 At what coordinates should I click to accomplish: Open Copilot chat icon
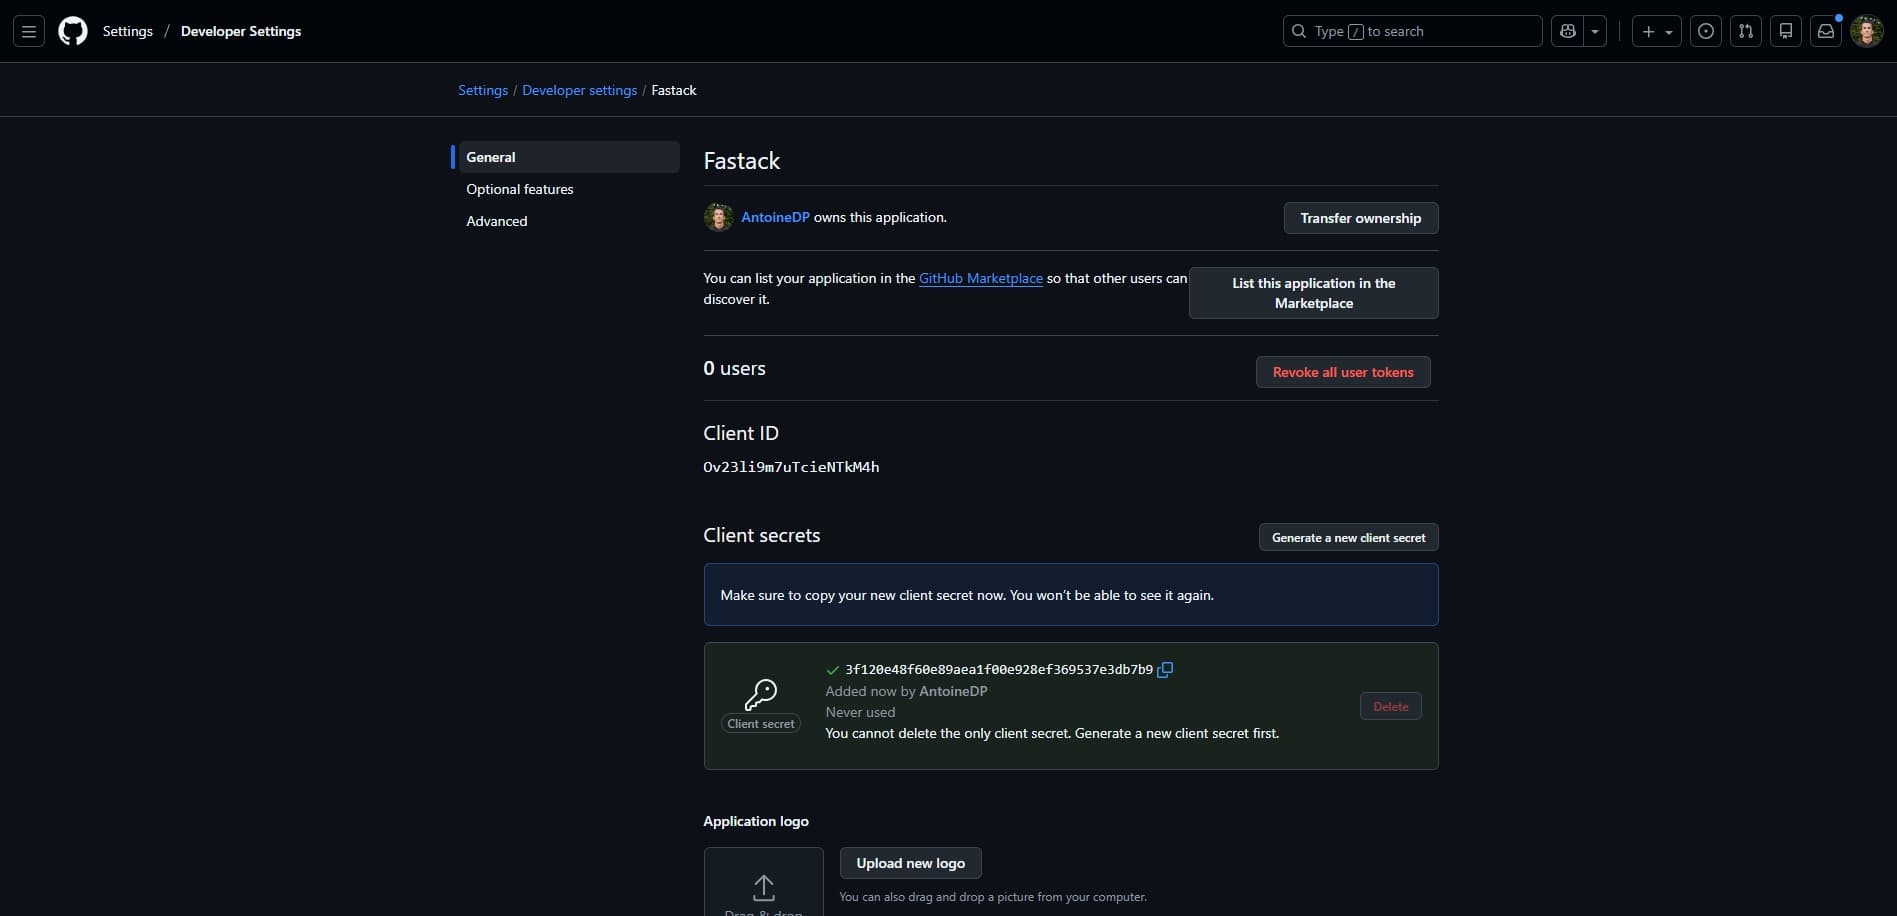click(1567, 31)
